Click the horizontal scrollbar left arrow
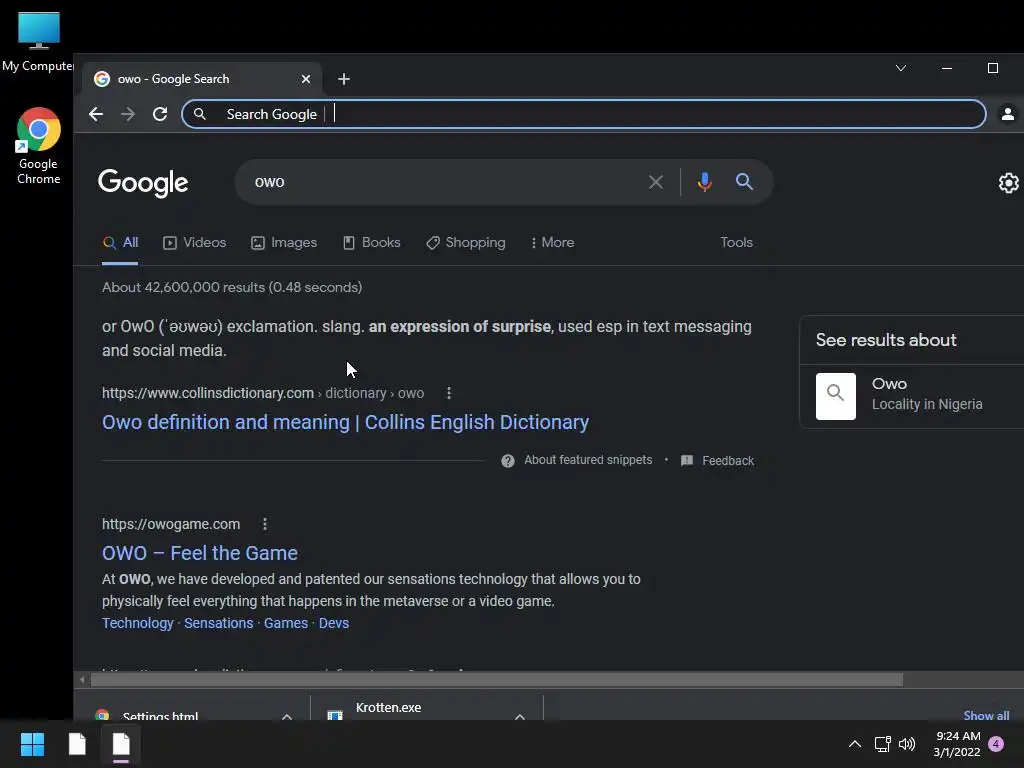1024x768 pixels. point(82,680)
